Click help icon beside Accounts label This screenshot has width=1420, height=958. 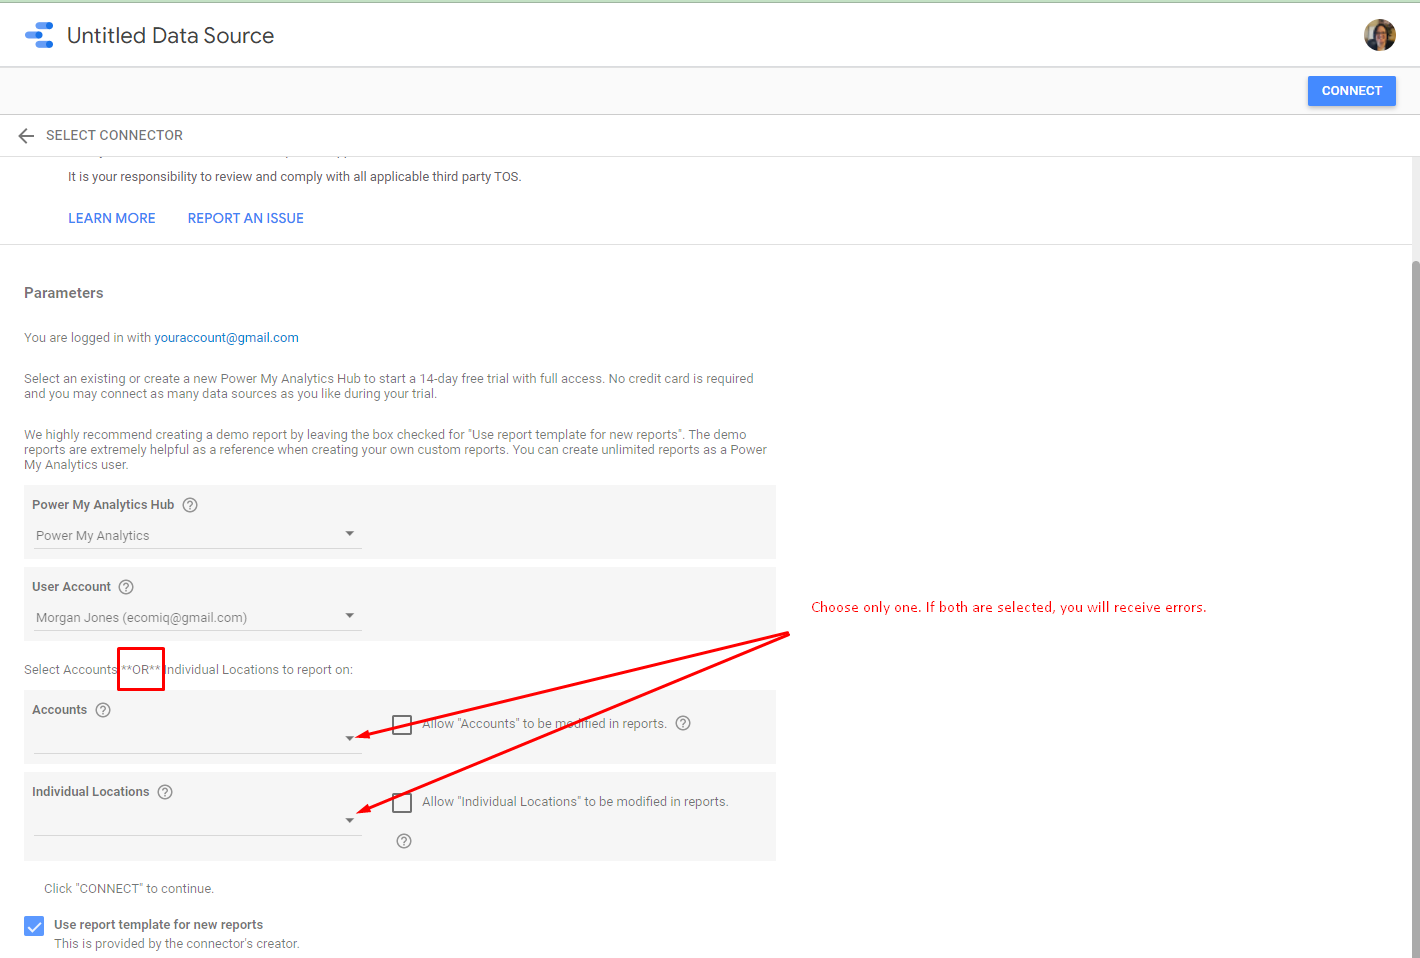(x=103, y=710)
